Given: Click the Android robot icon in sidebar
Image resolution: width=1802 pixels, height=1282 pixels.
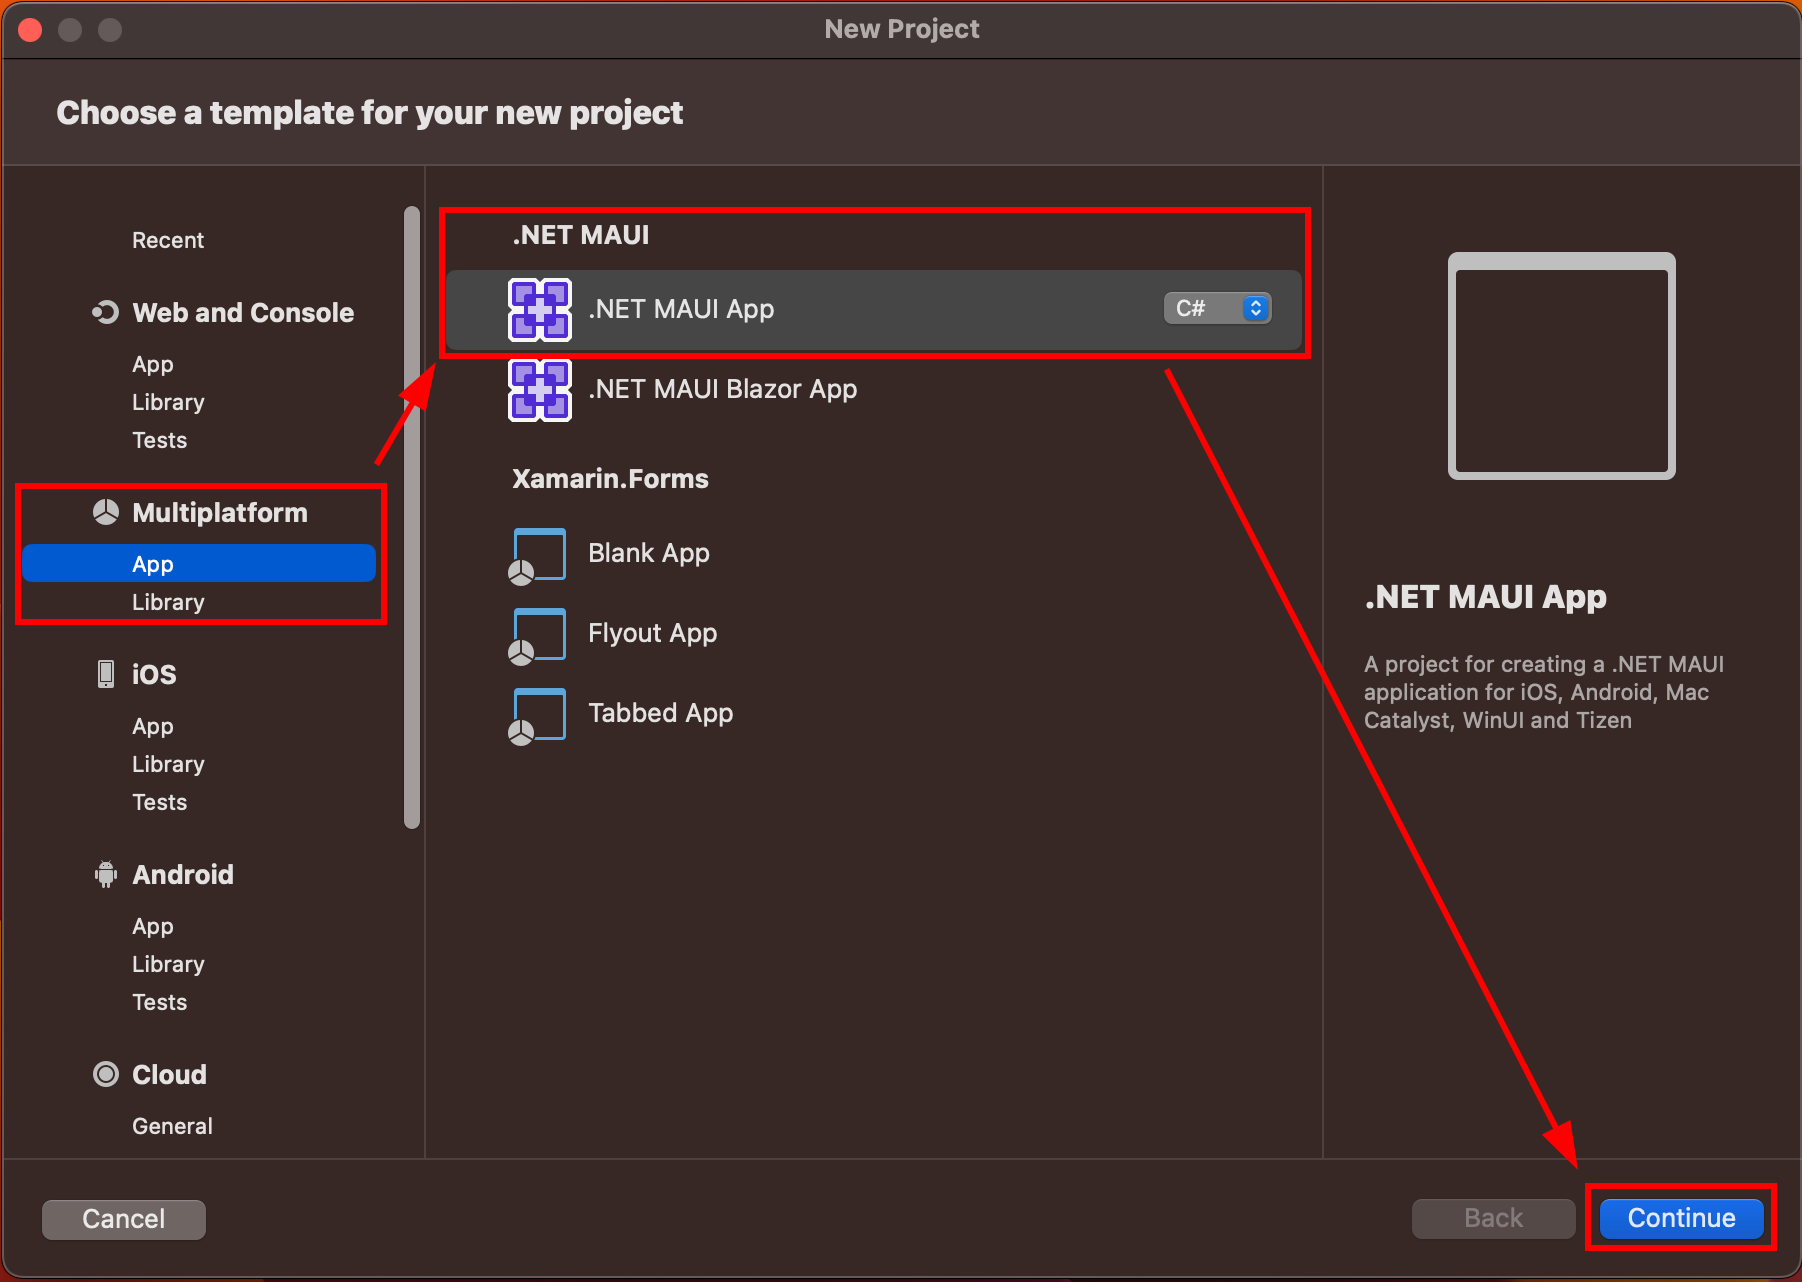Looking at the screenshot, I should [x=106, y=875].
